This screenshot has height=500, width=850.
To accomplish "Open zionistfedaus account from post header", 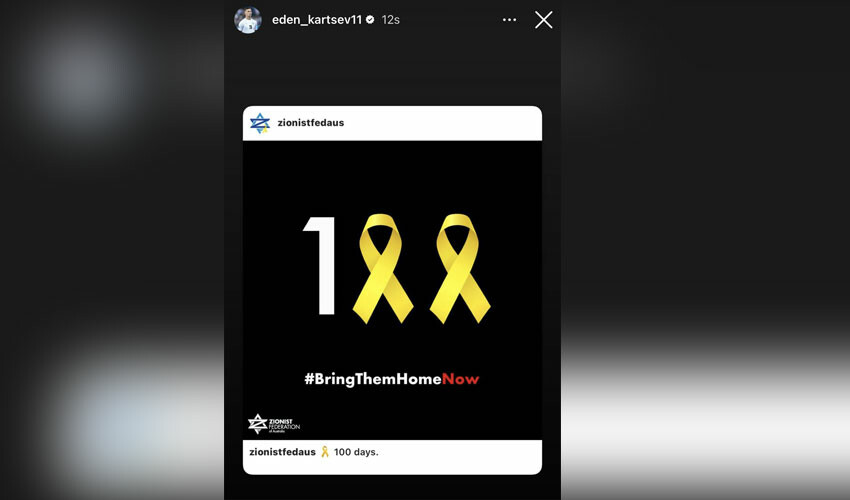I will click(311, 123).
